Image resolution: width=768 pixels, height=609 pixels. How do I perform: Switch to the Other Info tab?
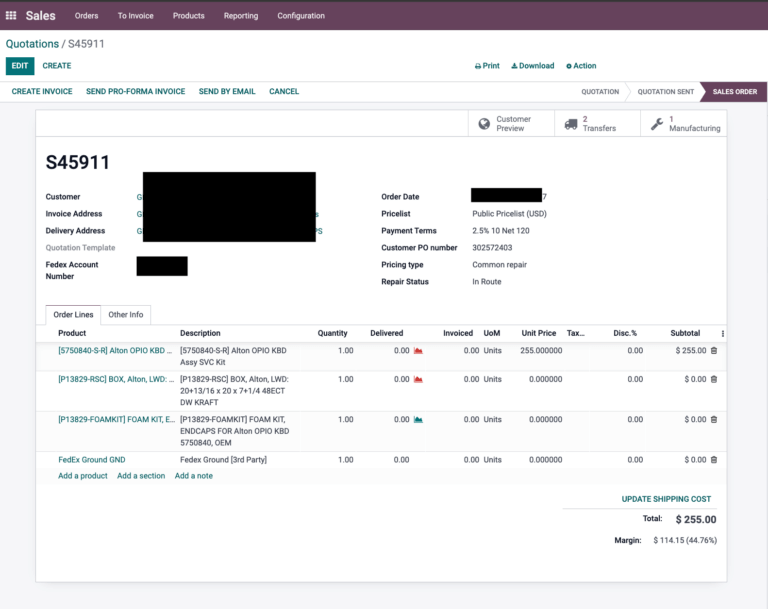tap(126, 315)
